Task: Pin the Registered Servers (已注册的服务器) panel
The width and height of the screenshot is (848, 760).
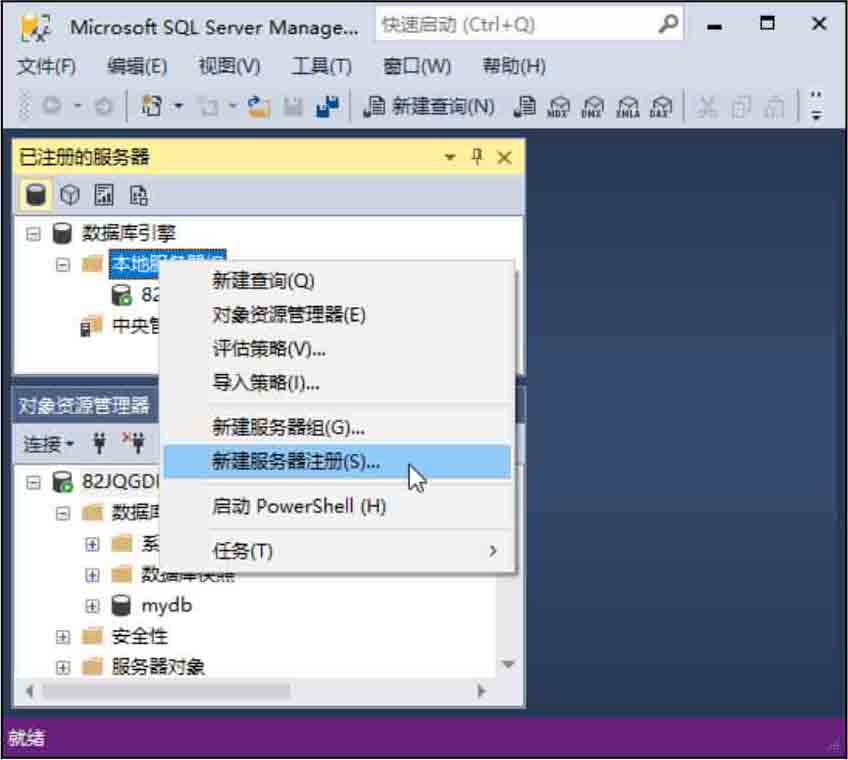Action: pos(476,157)
